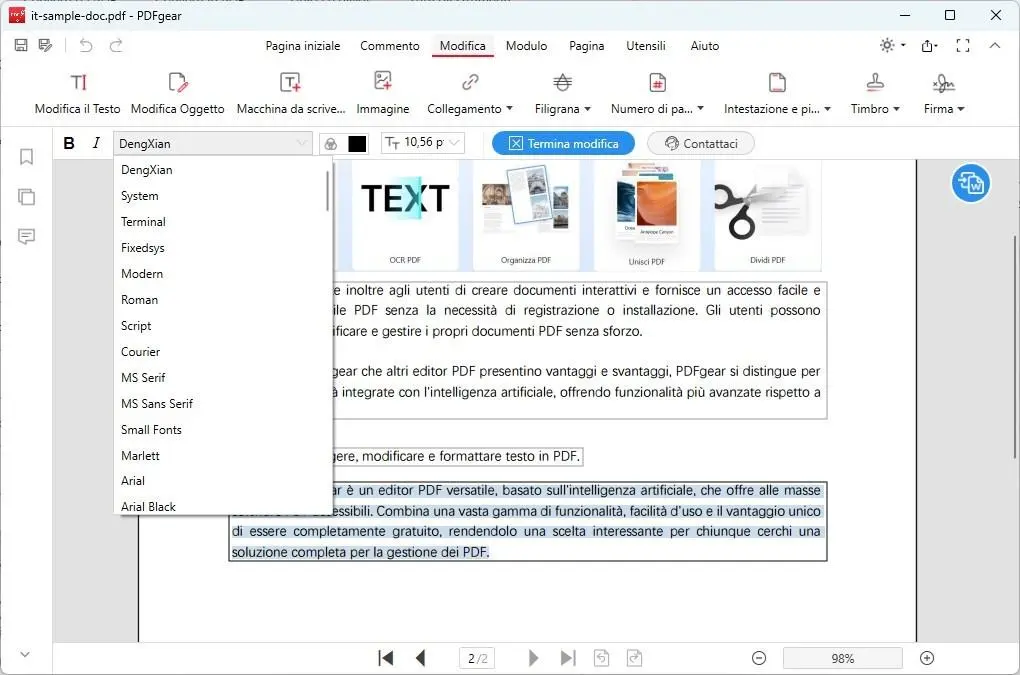Enter full screen mode
Viewport: 1020px width, 675px height.
click(x=963, y=46)
